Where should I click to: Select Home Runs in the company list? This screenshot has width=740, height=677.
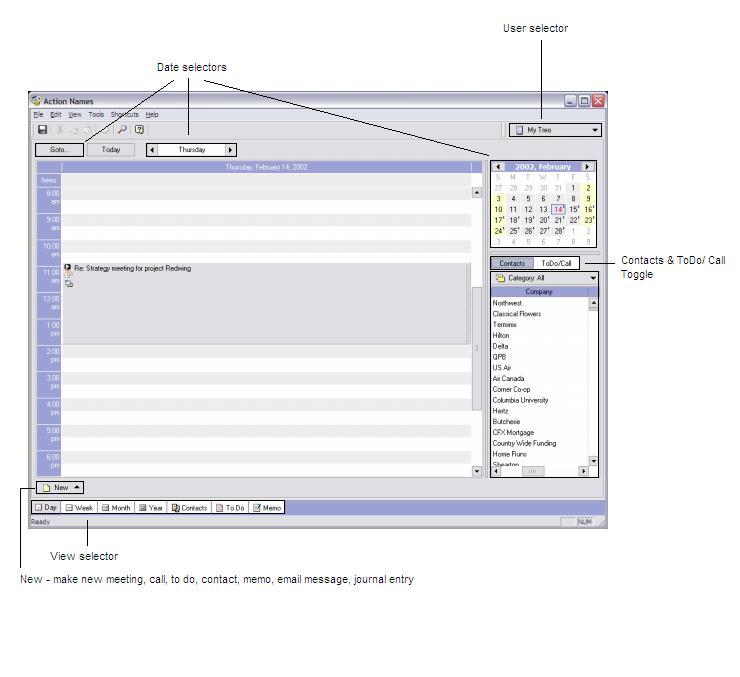point(510,454)
